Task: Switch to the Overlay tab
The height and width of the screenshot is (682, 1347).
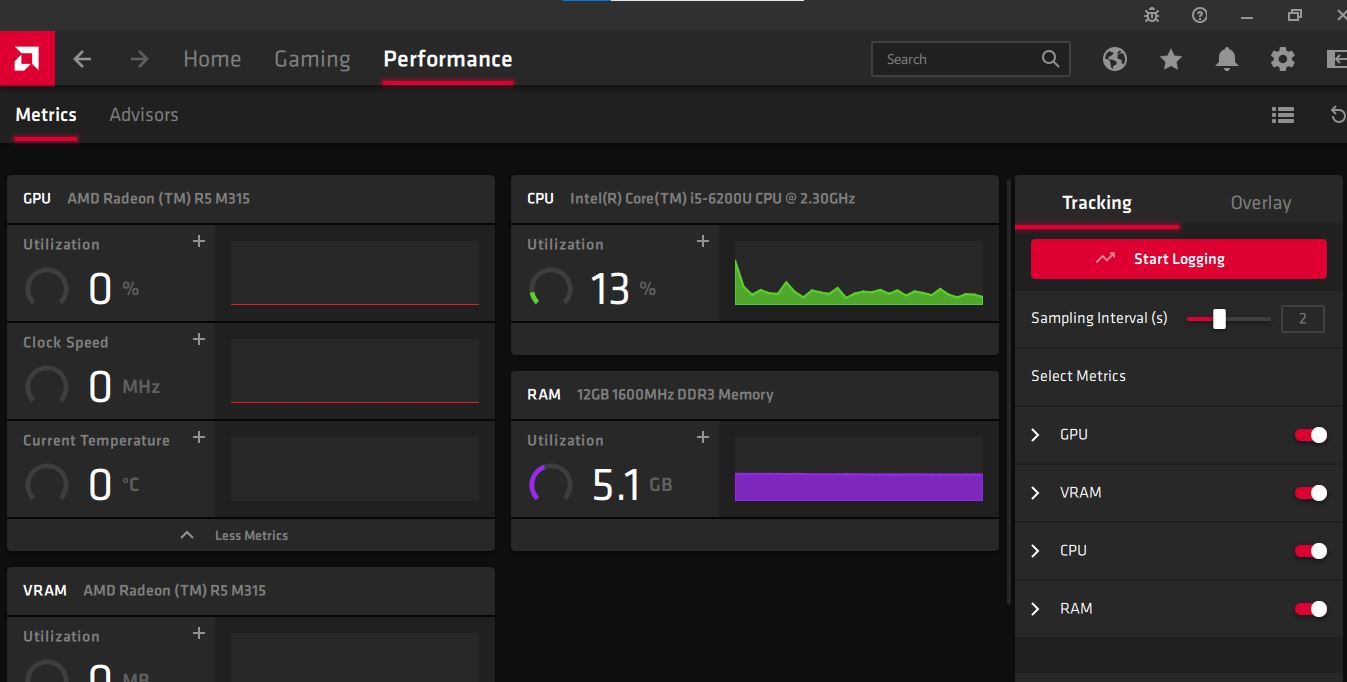Action: 1261,203
